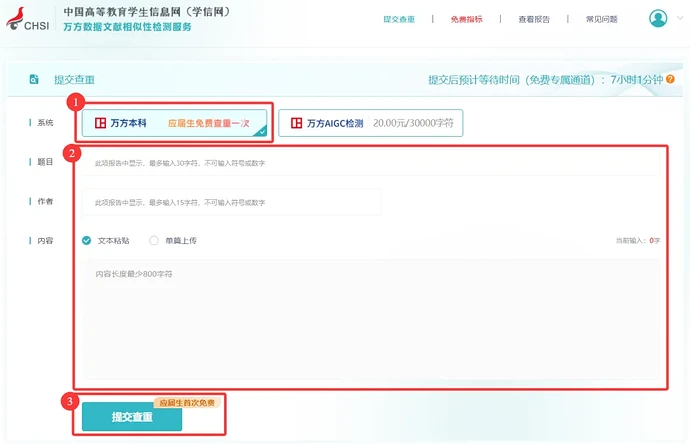Expand the account dropdown arrow
Screen dimensions: 690x444
coord(680,18)
